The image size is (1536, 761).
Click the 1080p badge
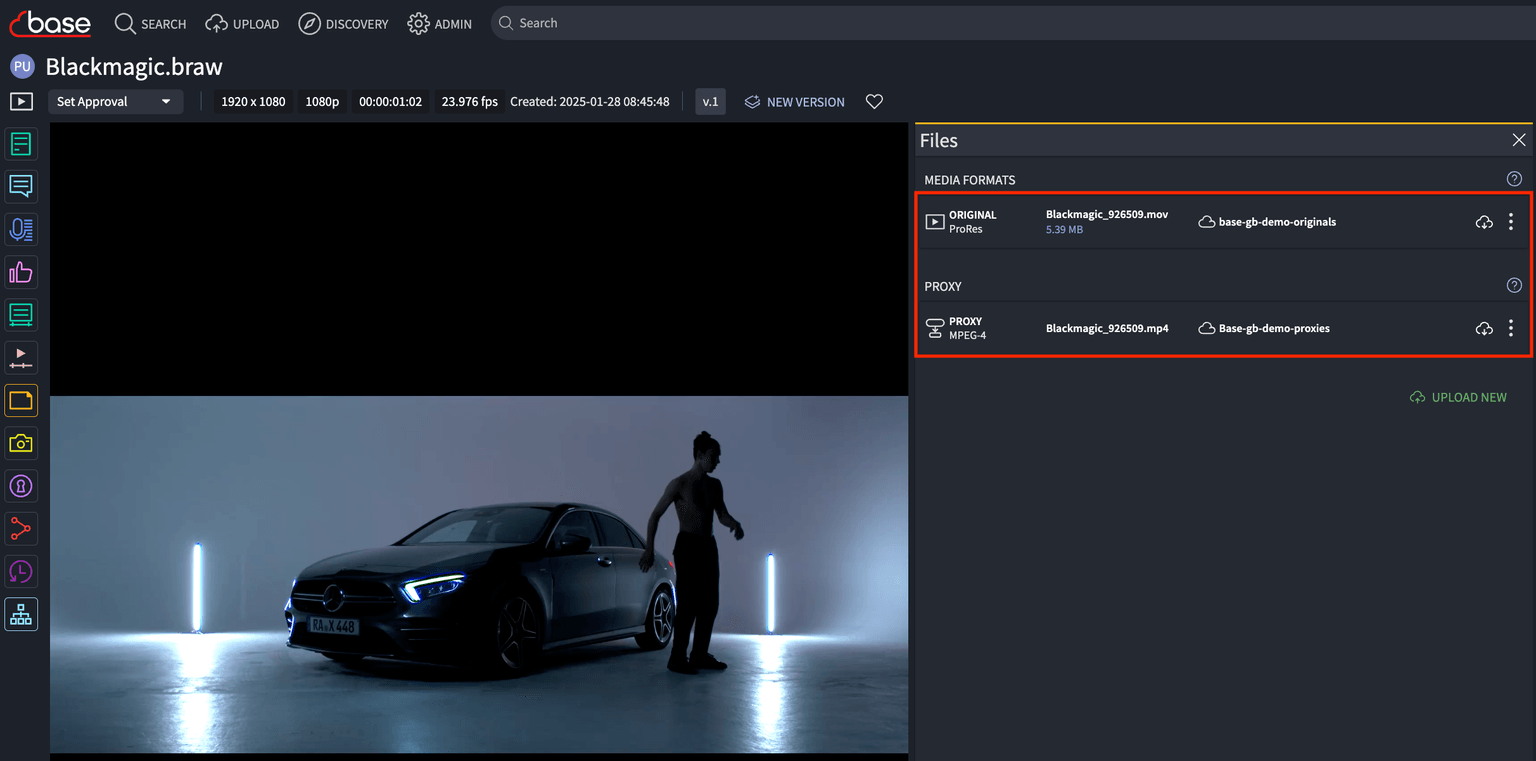322,101
